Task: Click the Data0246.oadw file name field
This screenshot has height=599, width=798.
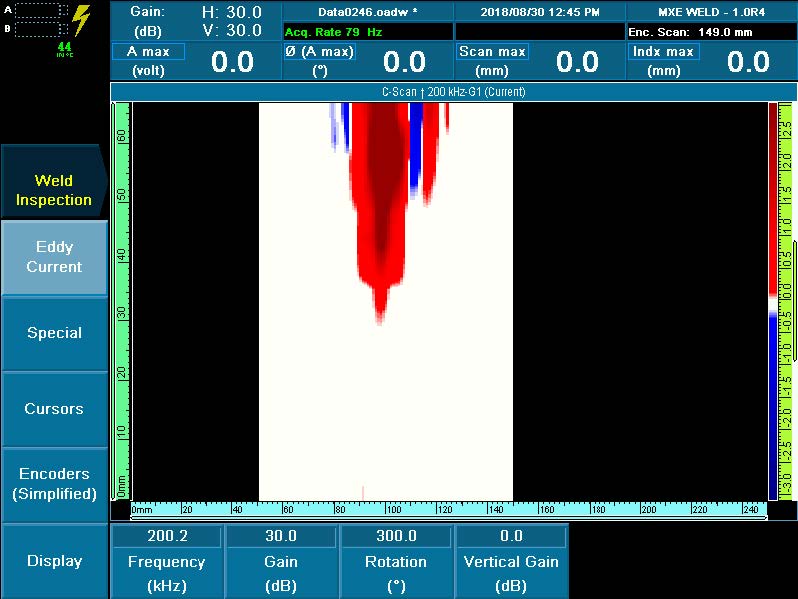Action: coord(366,13)
